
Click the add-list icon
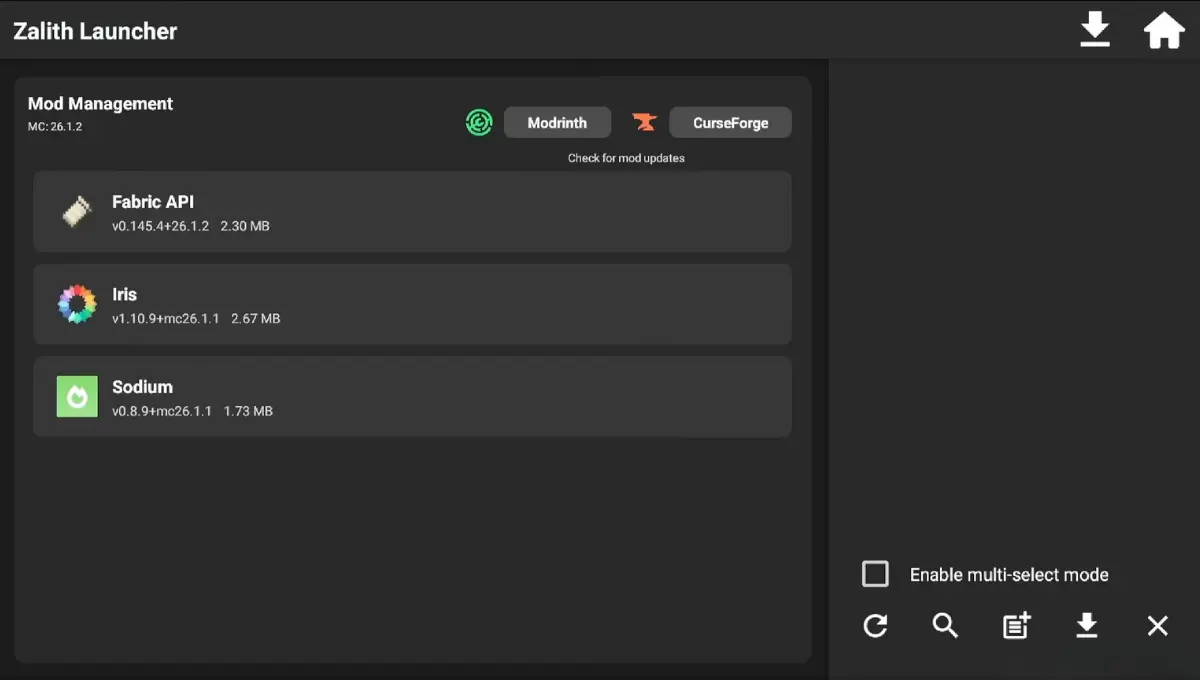(x=1016, y=626)
